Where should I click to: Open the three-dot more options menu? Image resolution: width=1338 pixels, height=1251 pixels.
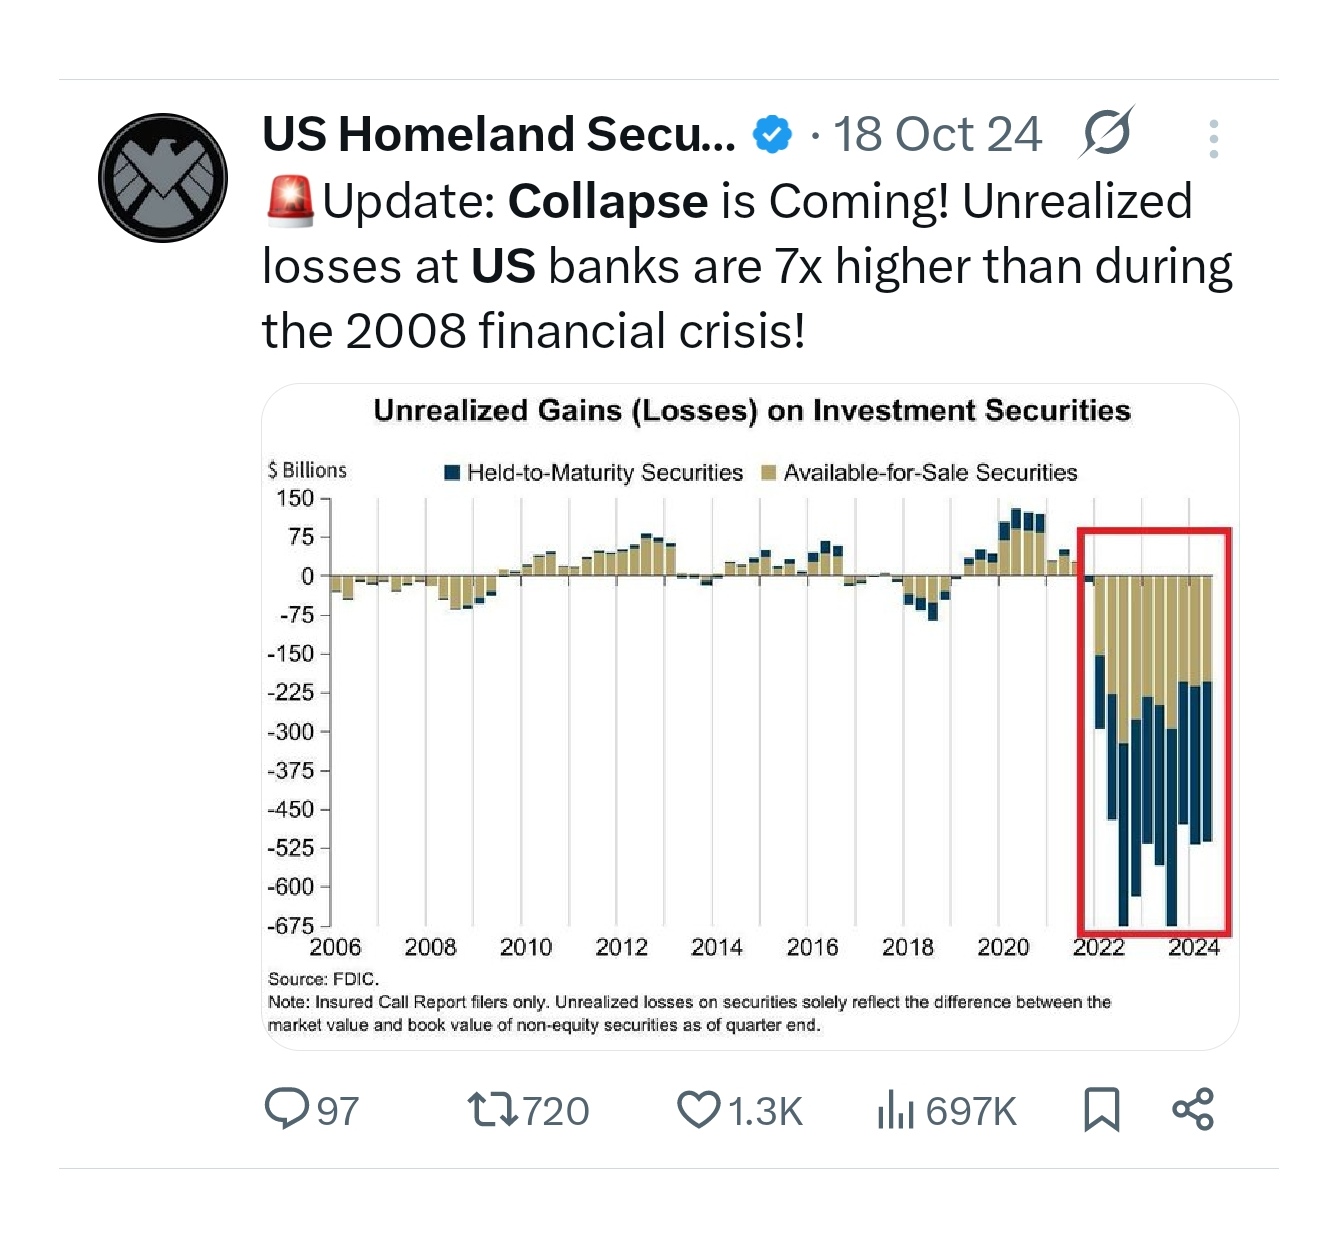1213,139
